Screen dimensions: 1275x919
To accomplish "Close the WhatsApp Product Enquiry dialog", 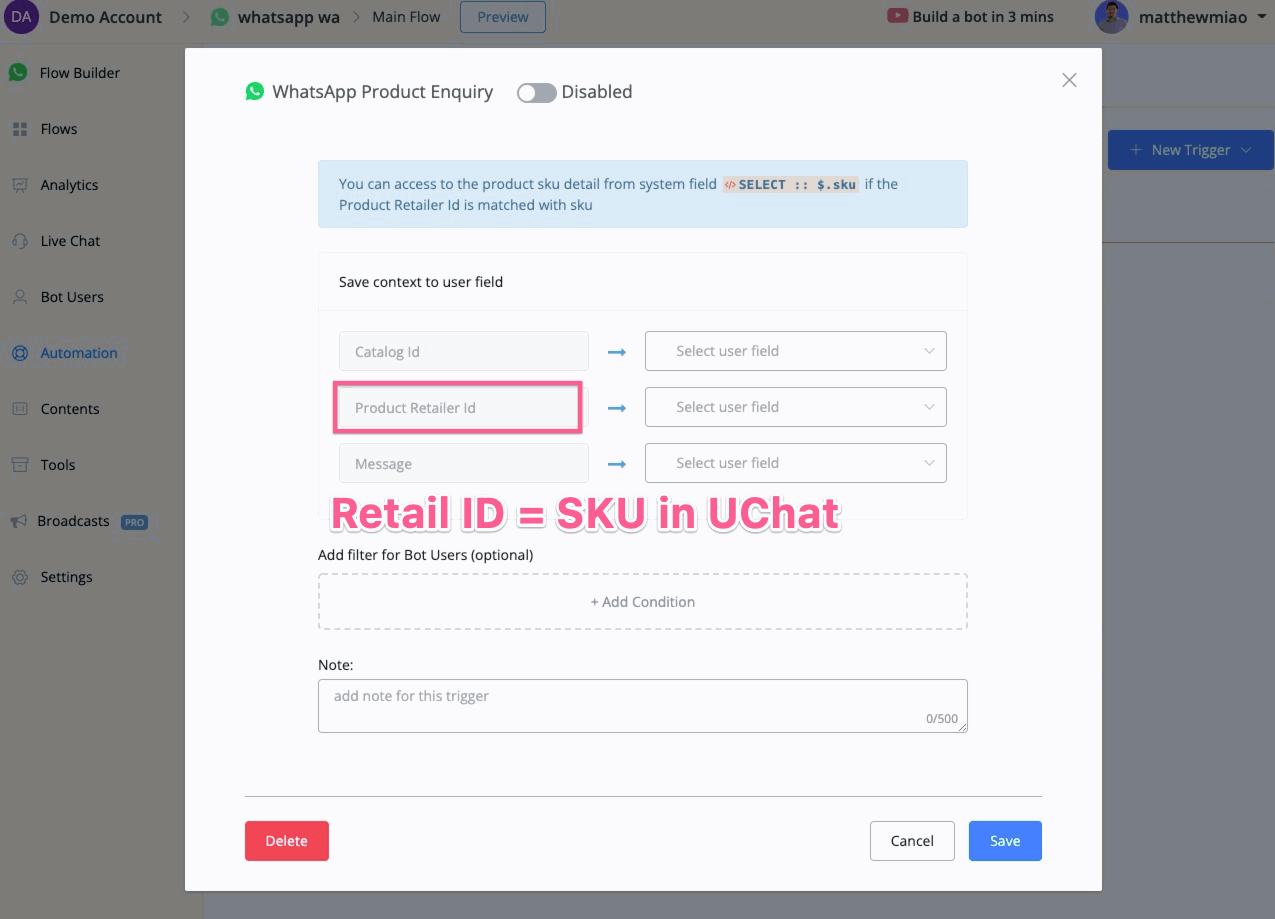I will 1069,80.
